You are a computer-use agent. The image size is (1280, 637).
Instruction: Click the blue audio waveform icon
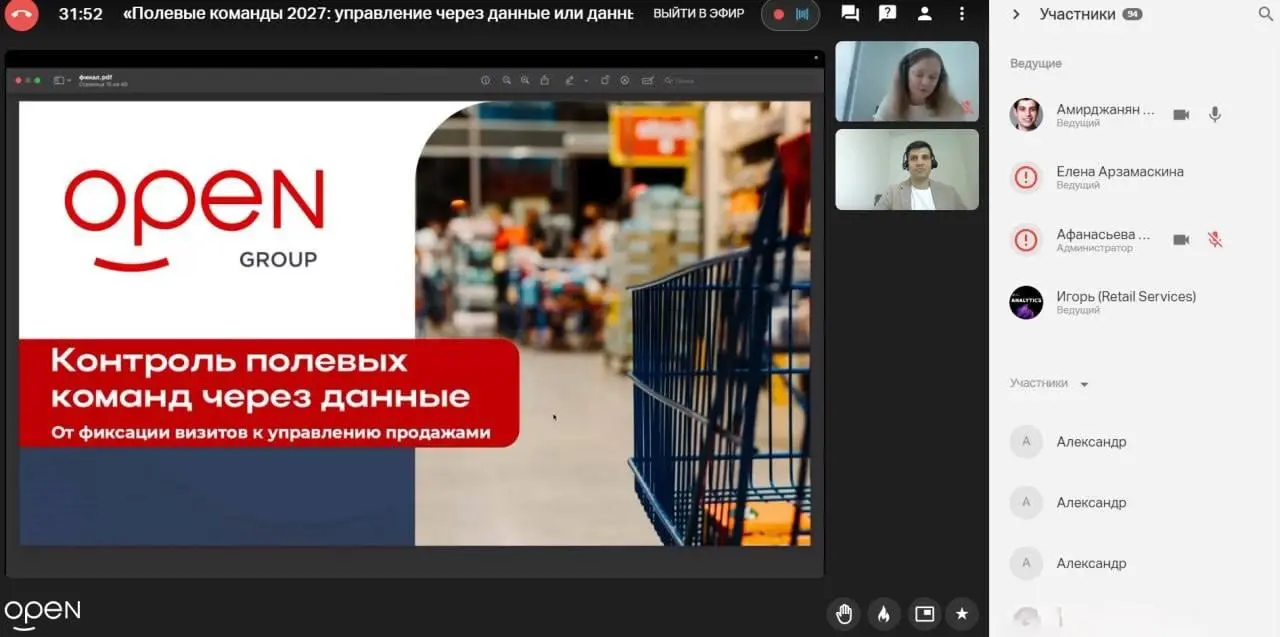point(802,14)
